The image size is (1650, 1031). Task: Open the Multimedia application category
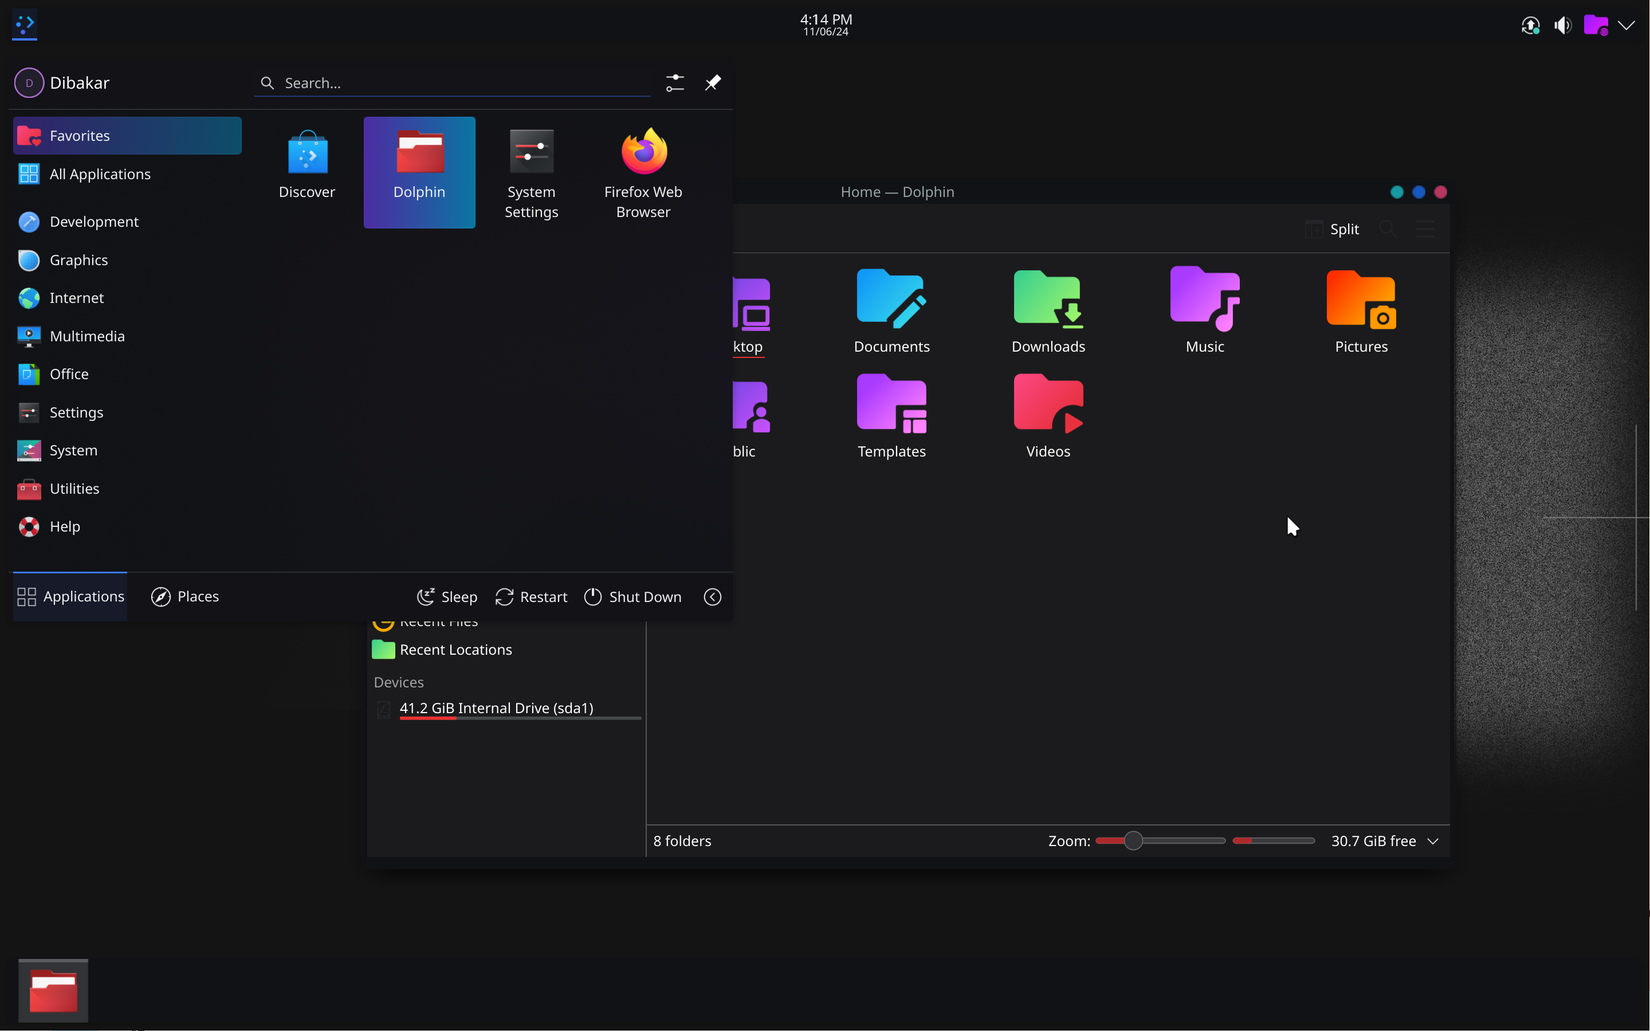pyautogui.click(x=87, y=336)
